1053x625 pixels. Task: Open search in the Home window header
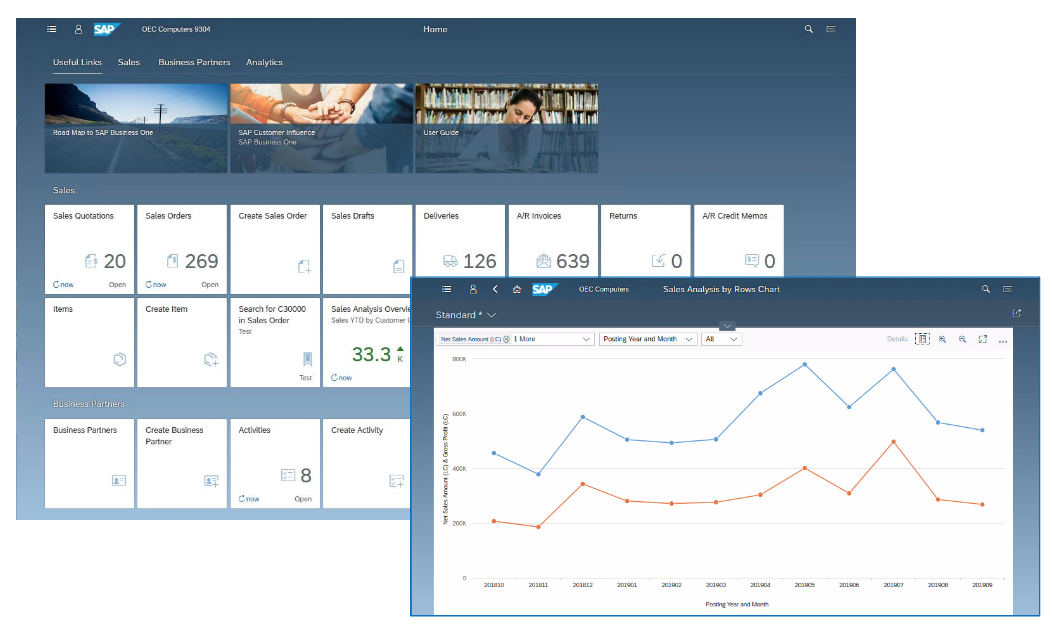809,29
